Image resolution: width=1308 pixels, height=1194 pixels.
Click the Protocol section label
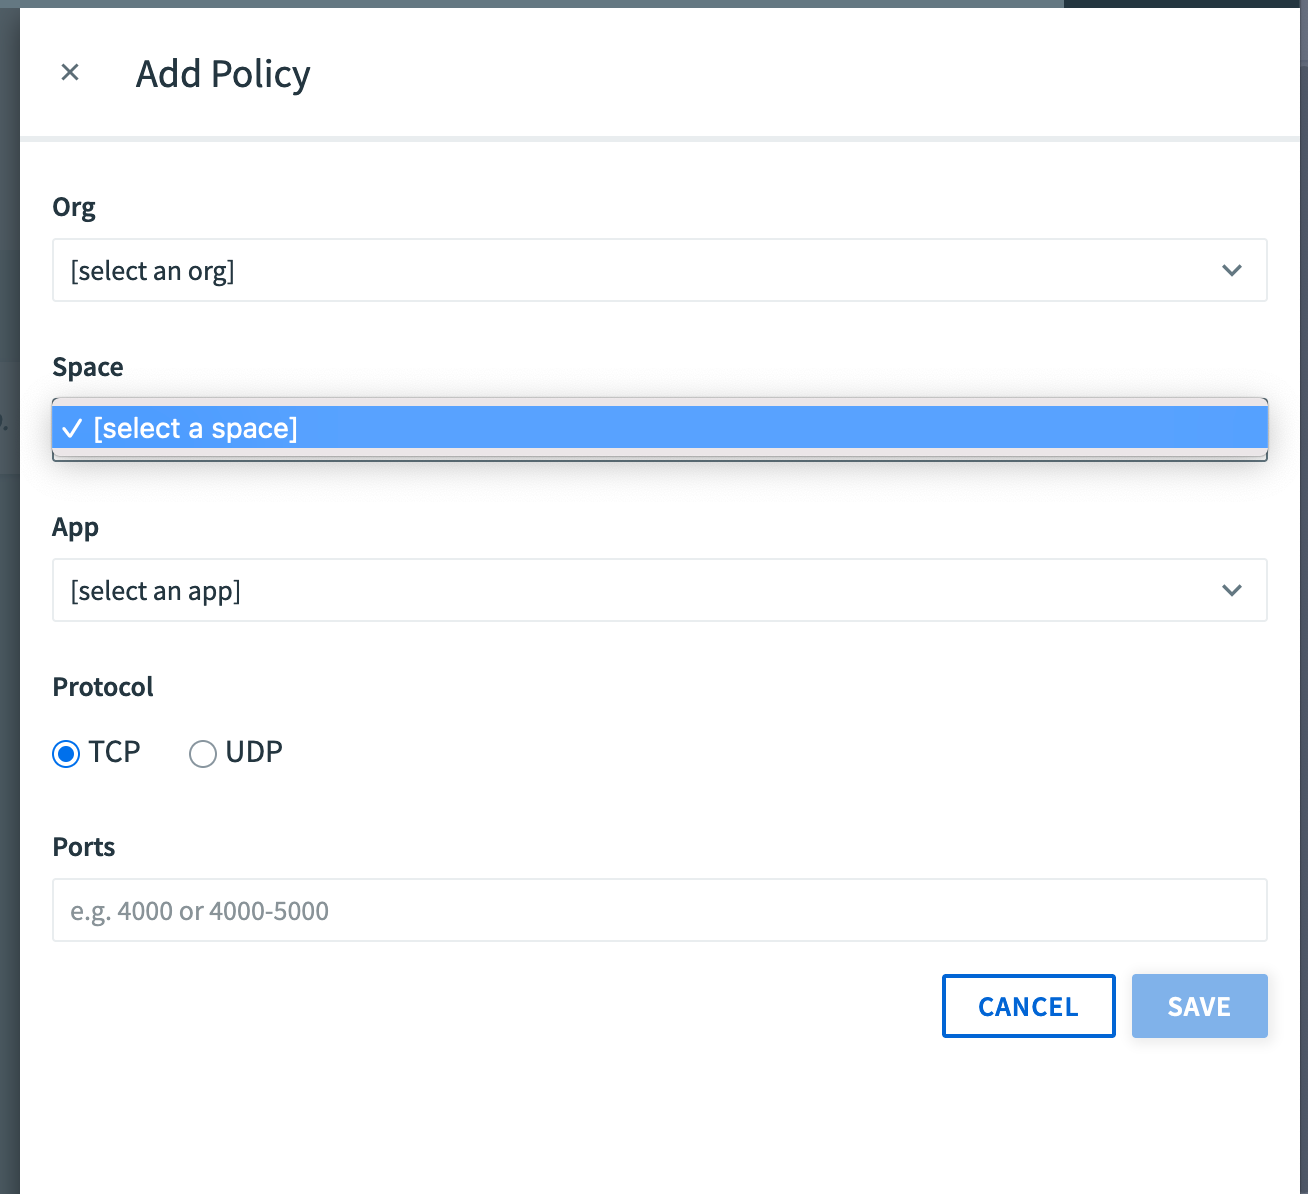(103, 687)
